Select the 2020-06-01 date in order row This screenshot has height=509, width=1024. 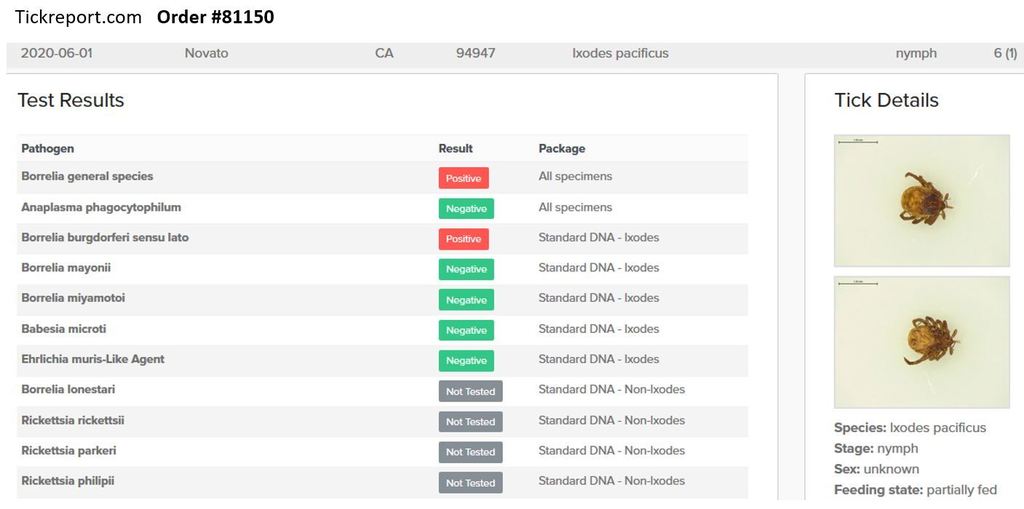[x=57, y=53]
